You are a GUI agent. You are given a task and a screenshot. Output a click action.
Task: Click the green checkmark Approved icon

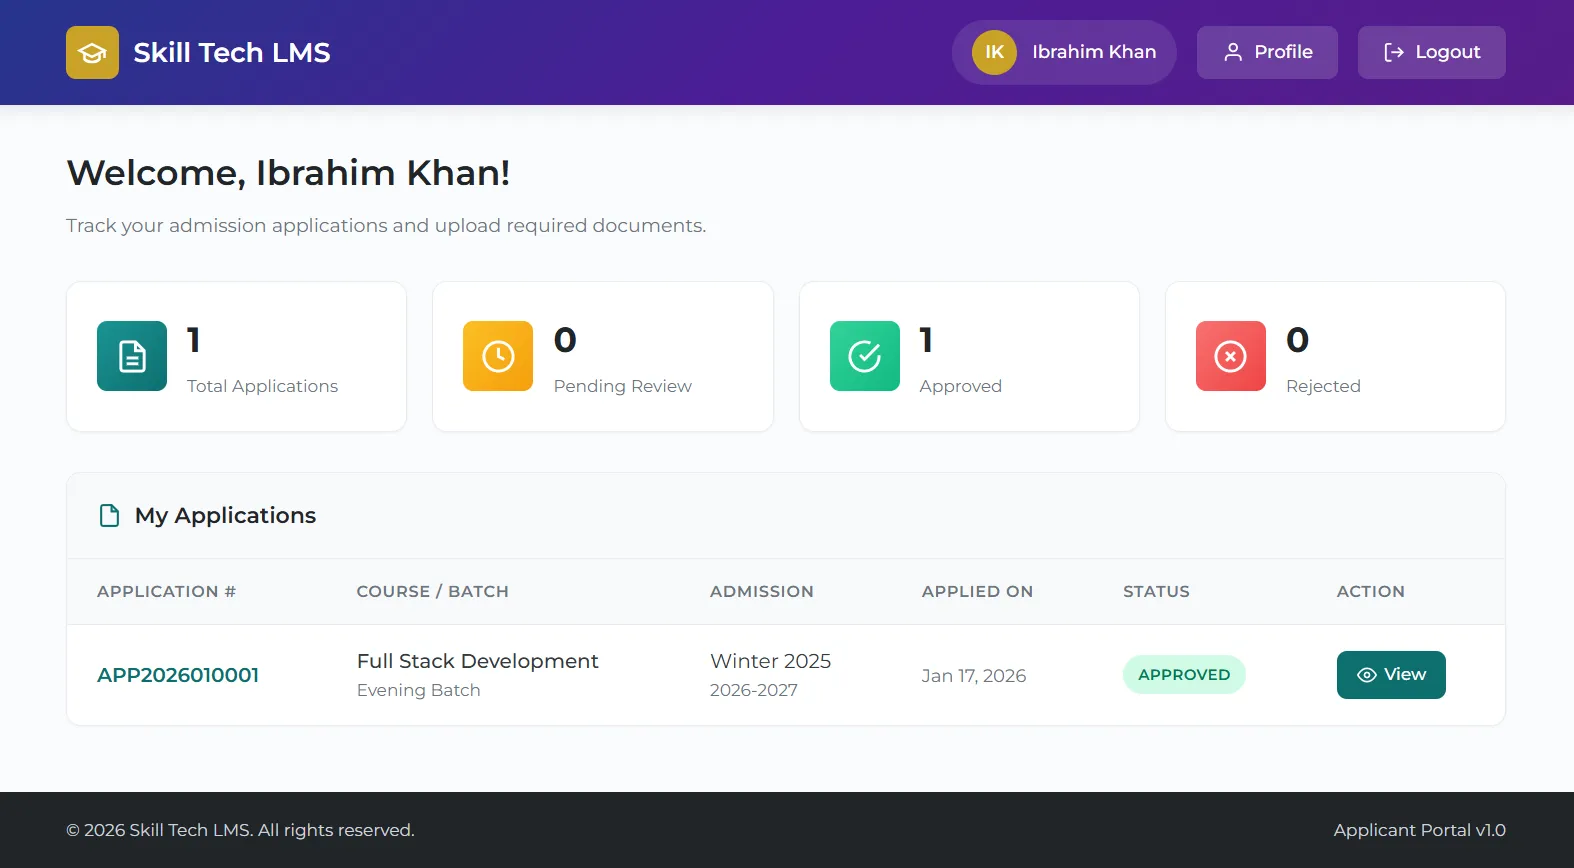[864, 356]
